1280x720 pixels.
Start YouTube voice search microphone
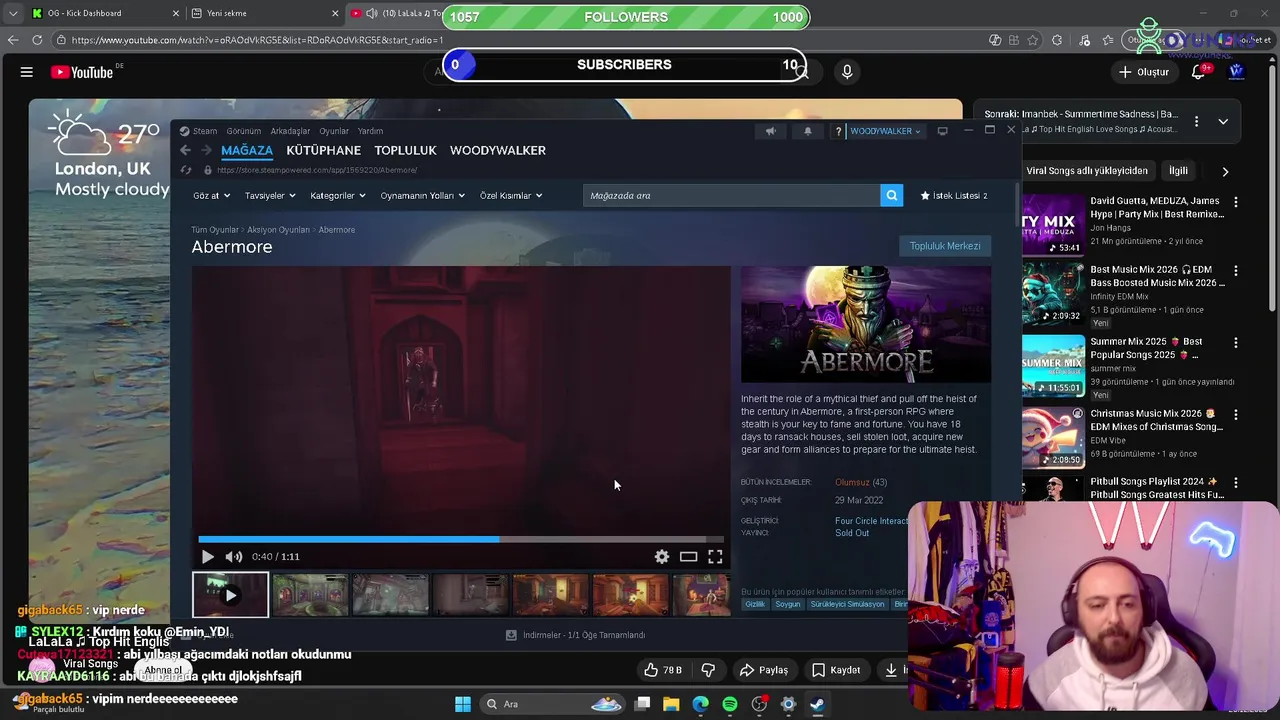(847, 72)
